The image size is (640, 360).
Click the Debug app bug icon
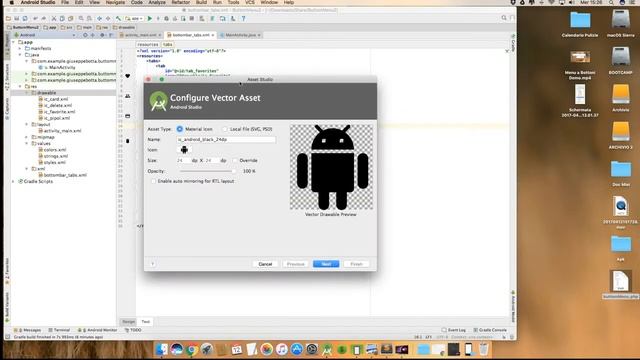pos(167,18)
